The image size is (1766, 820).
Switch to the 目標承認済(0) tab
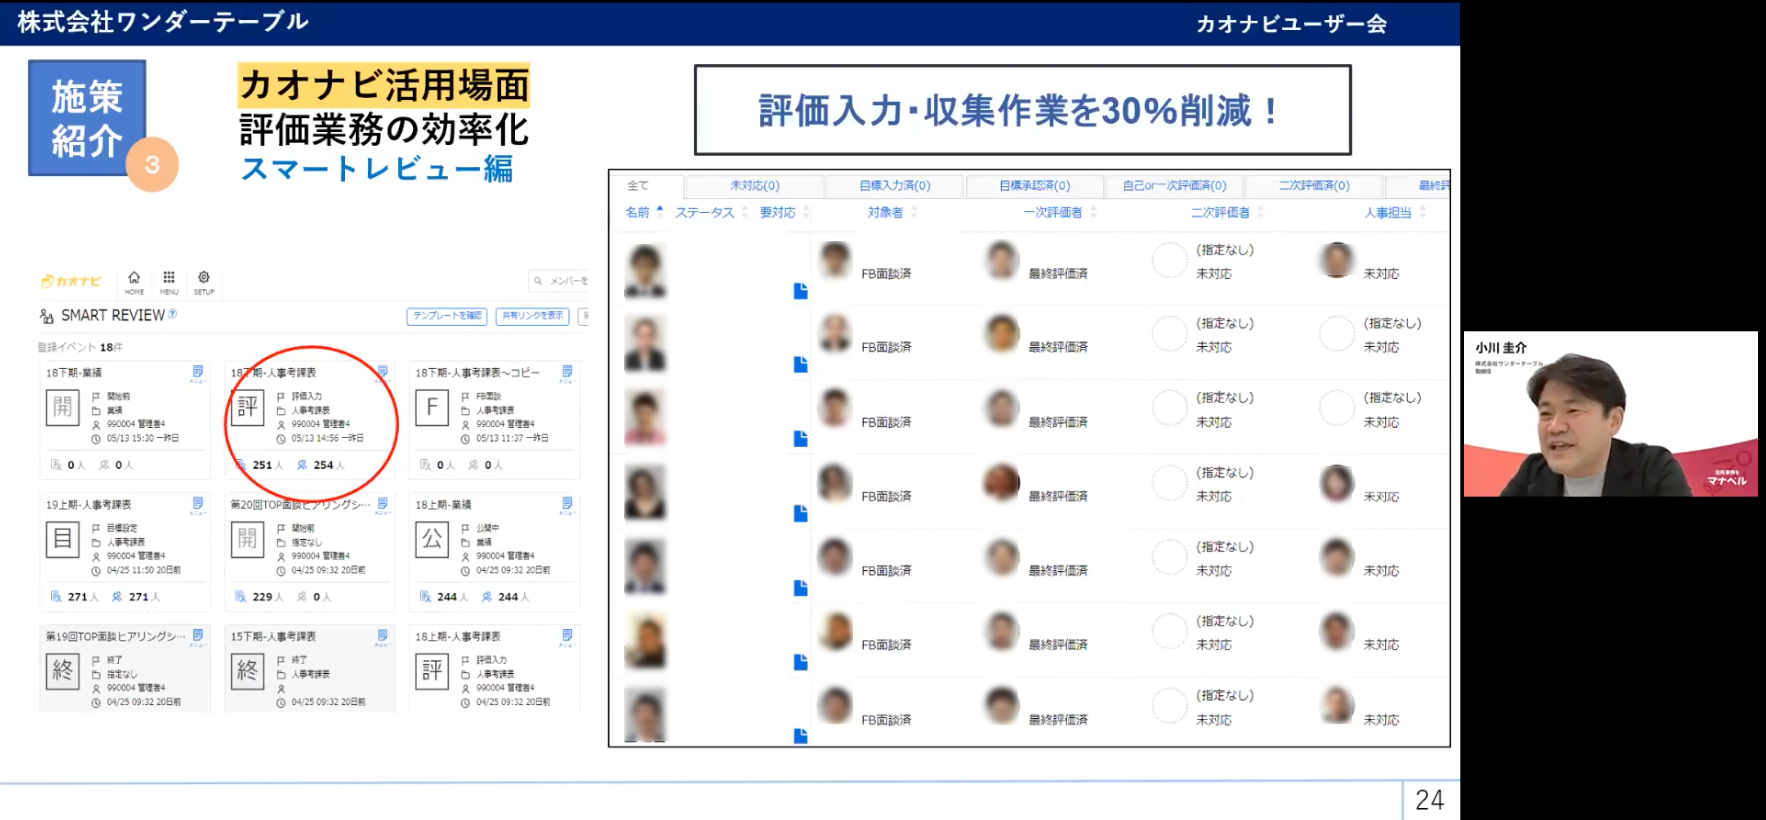click(1035, 186)
